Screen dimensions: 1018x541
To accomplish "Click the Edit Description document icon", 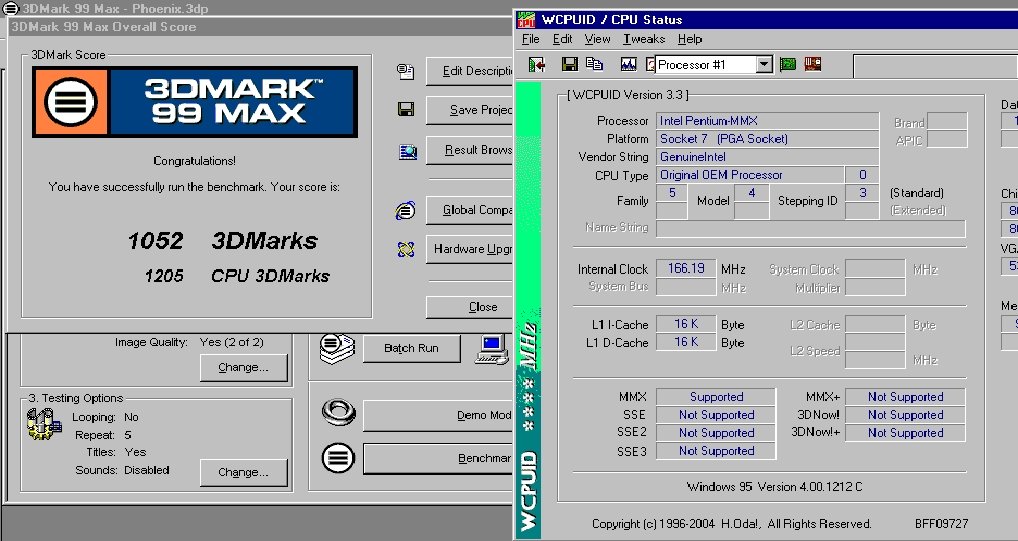I will tap(406, 71).
